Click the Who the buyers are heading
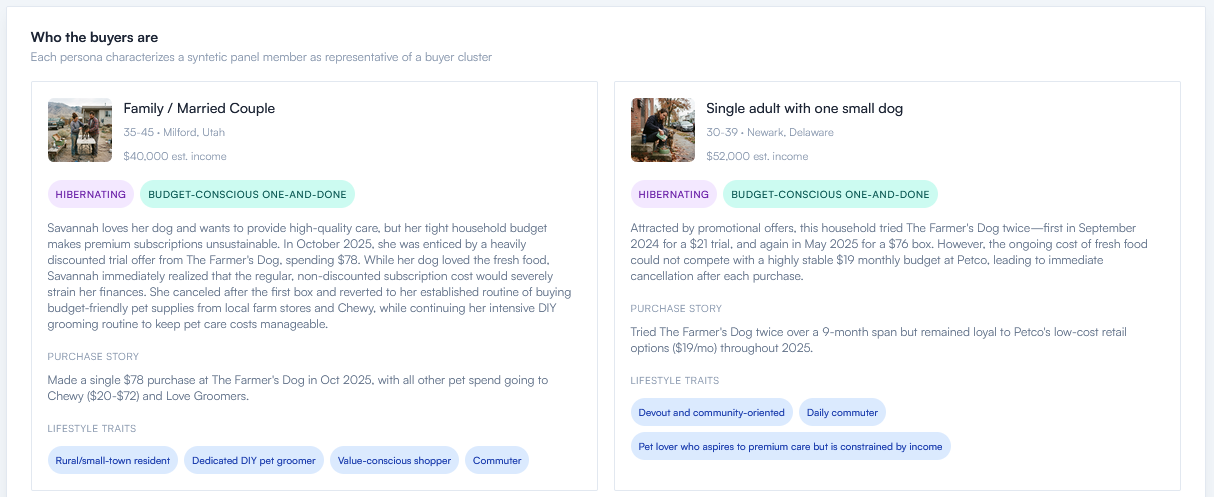1214x497 pixels. pos(94,37)
